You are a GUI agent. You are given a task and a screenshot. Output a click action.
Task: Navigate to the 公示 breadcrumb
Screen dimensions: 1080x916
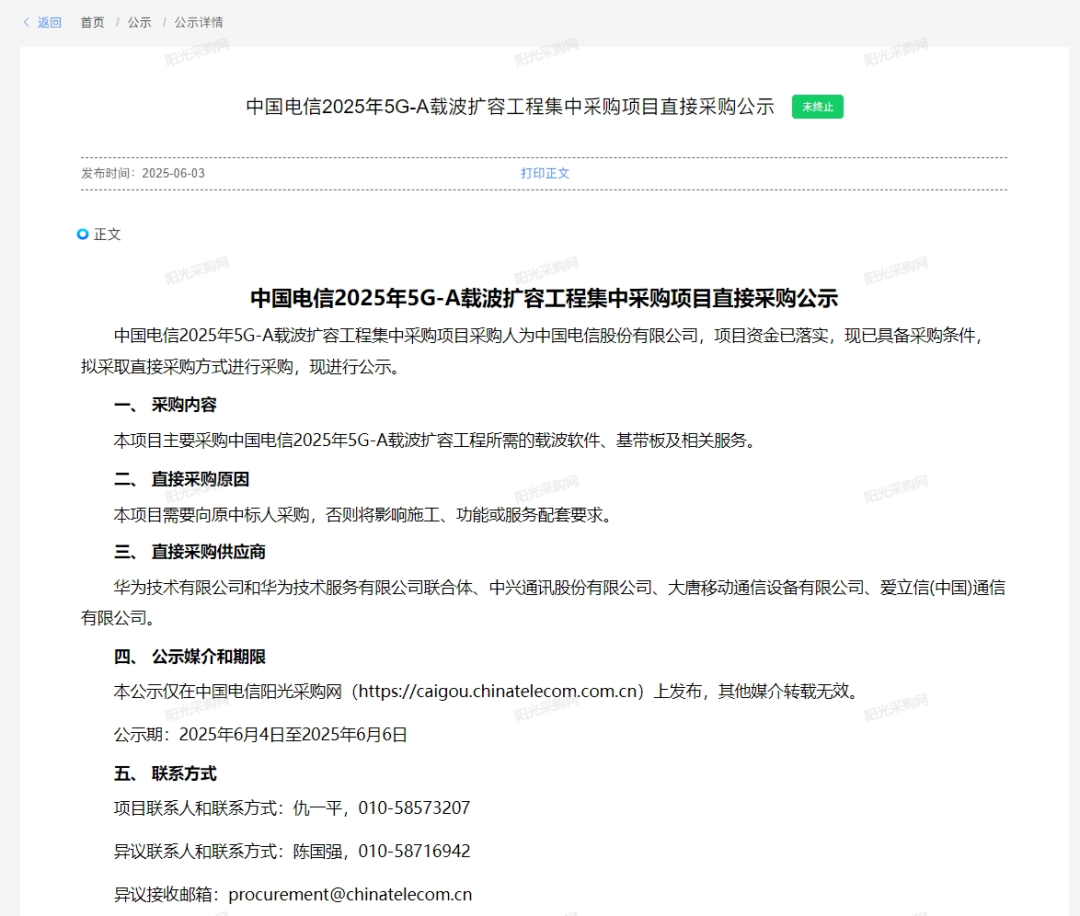139,23
